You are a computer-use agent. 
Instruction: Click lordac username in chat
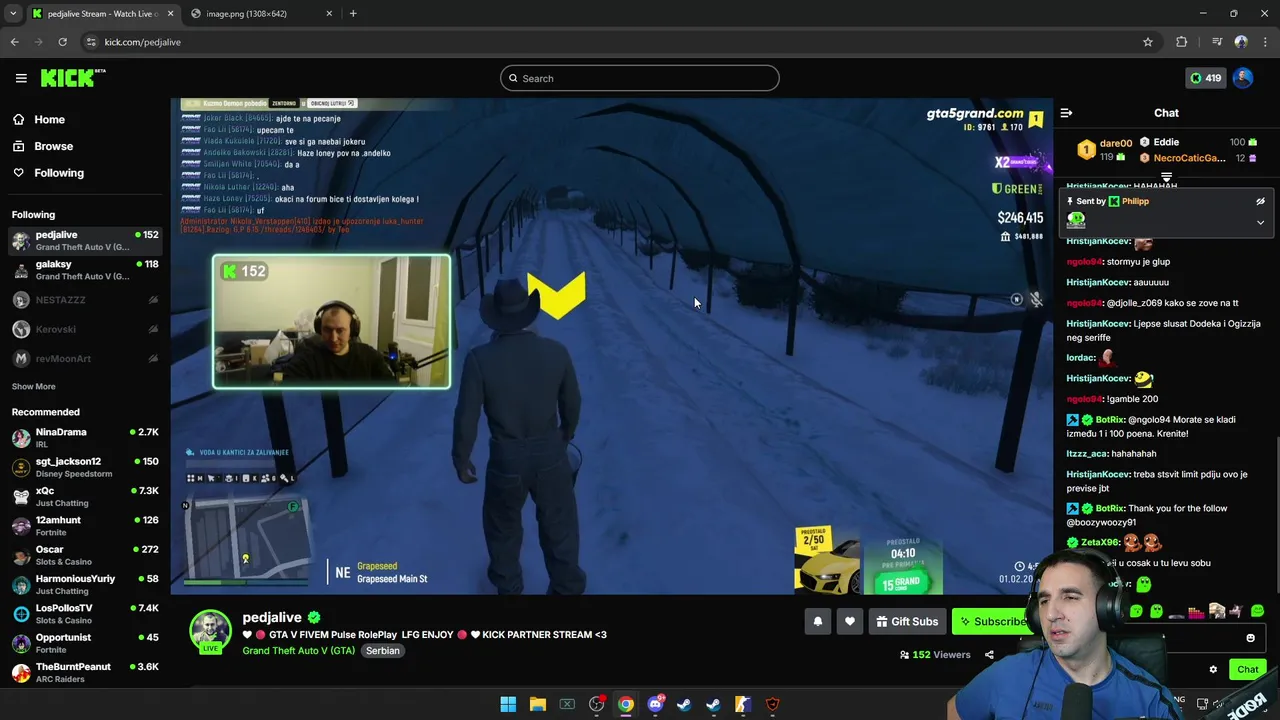(x=1081, y=358)
